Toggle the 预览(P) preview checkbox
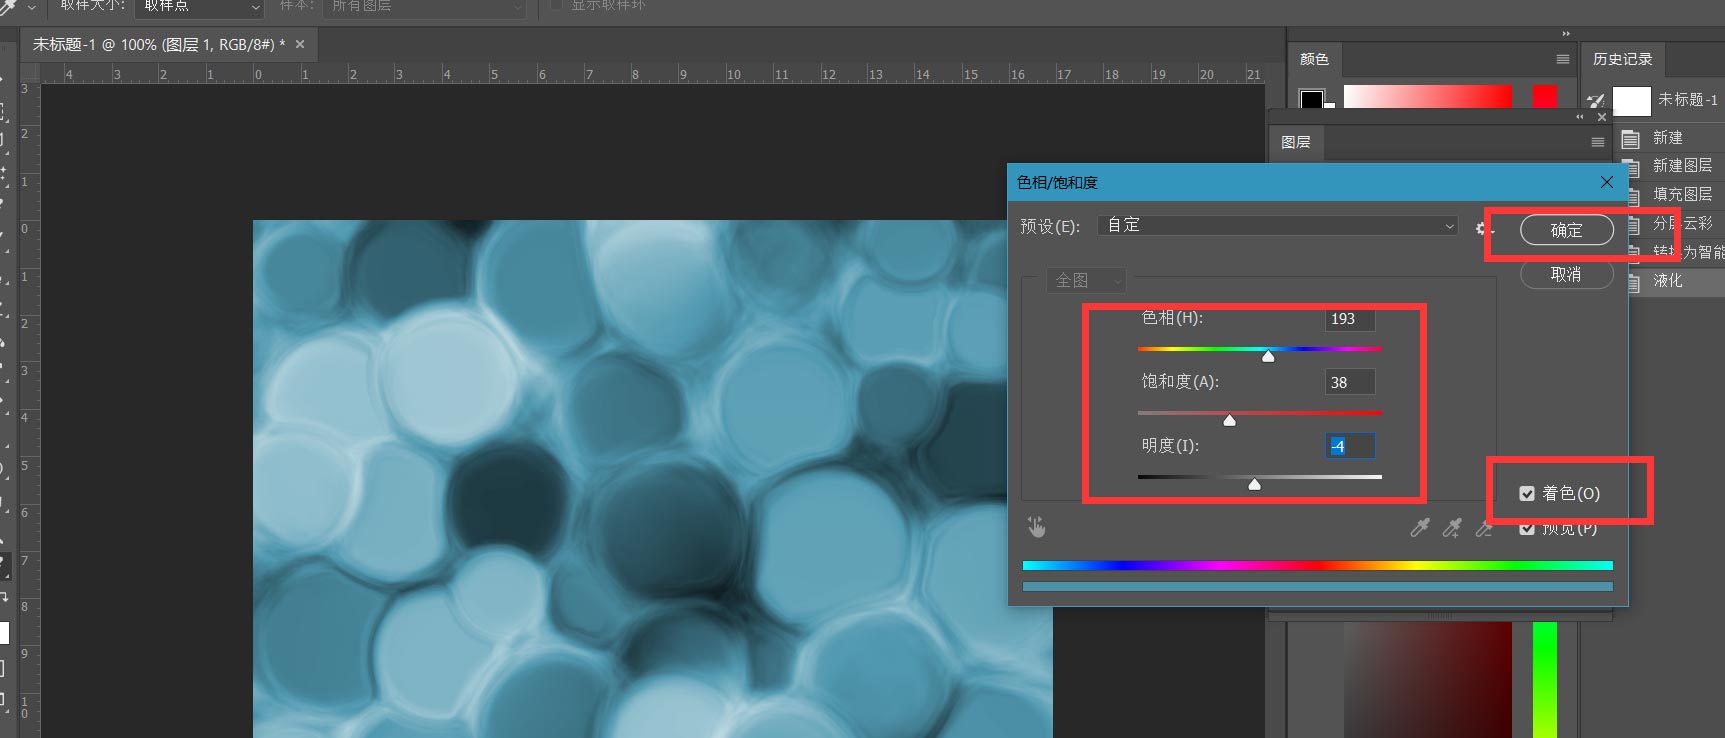The image size is (1725, 738). coord(1527,528)
